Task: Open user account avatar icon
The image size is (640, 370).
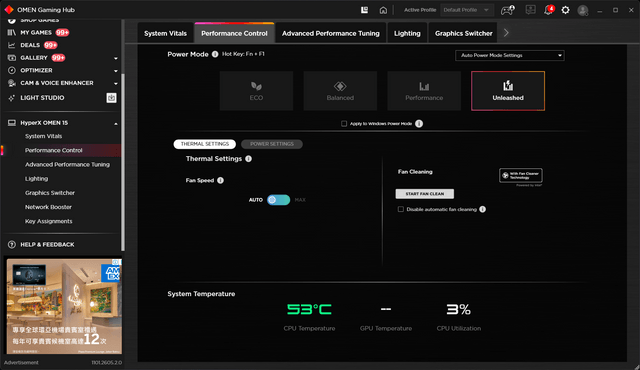Action: click(x=583, y=10)
